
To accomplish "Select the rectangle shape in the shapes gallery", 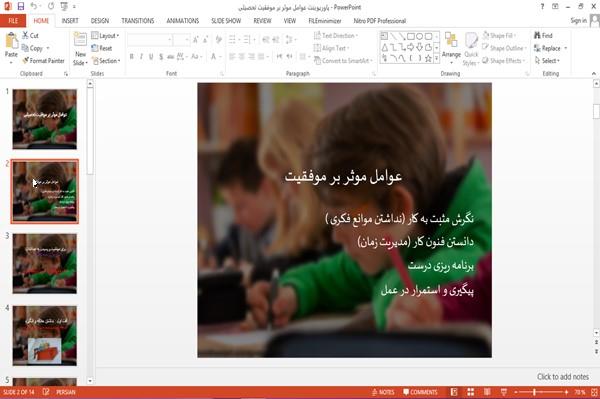I will tap(411, 36).
